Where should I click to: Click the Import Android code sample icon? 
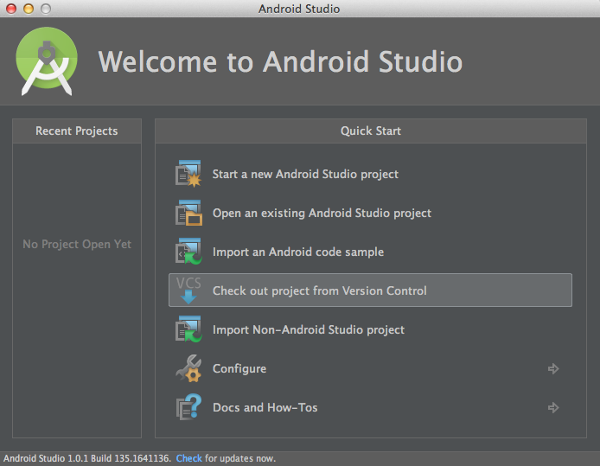pyautogui.click(x=188, y=252)
